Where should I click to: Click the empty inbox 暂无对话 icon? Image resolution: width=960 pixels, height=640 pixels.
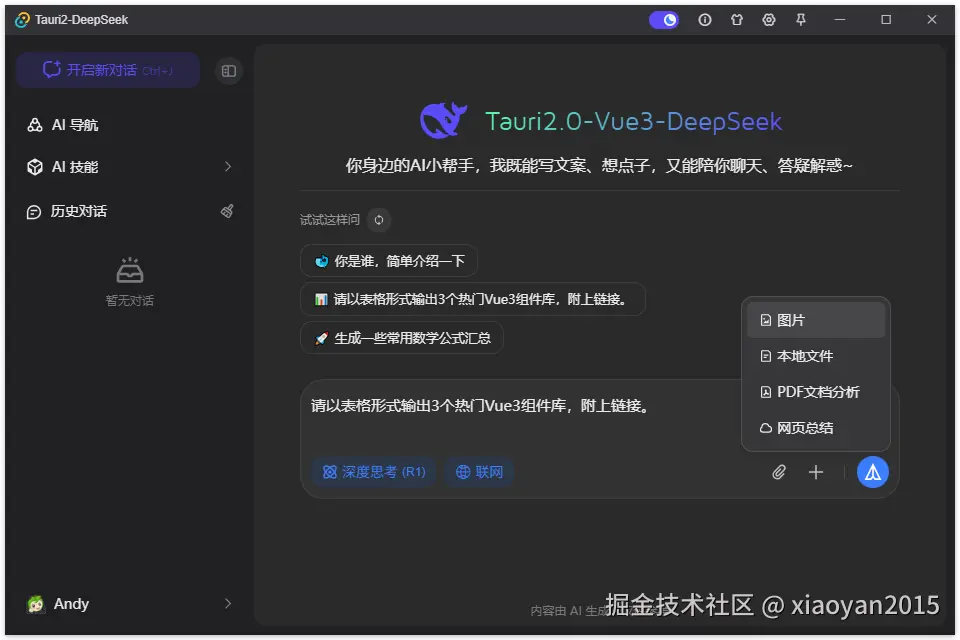tap(130, 271)
